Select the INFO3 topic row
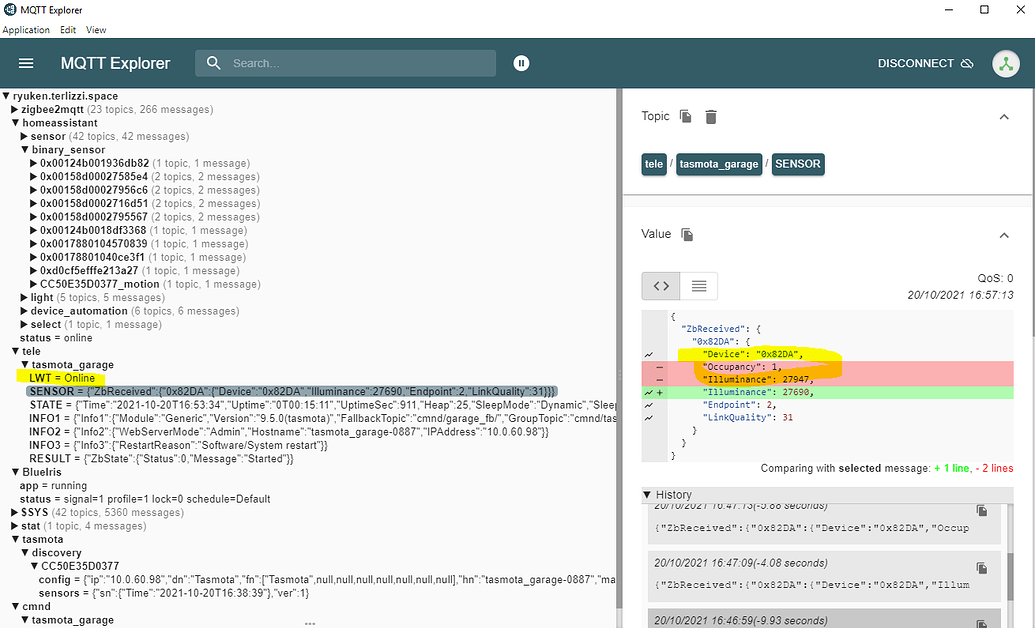This screenshot has width=1035, height=628. 178,445
